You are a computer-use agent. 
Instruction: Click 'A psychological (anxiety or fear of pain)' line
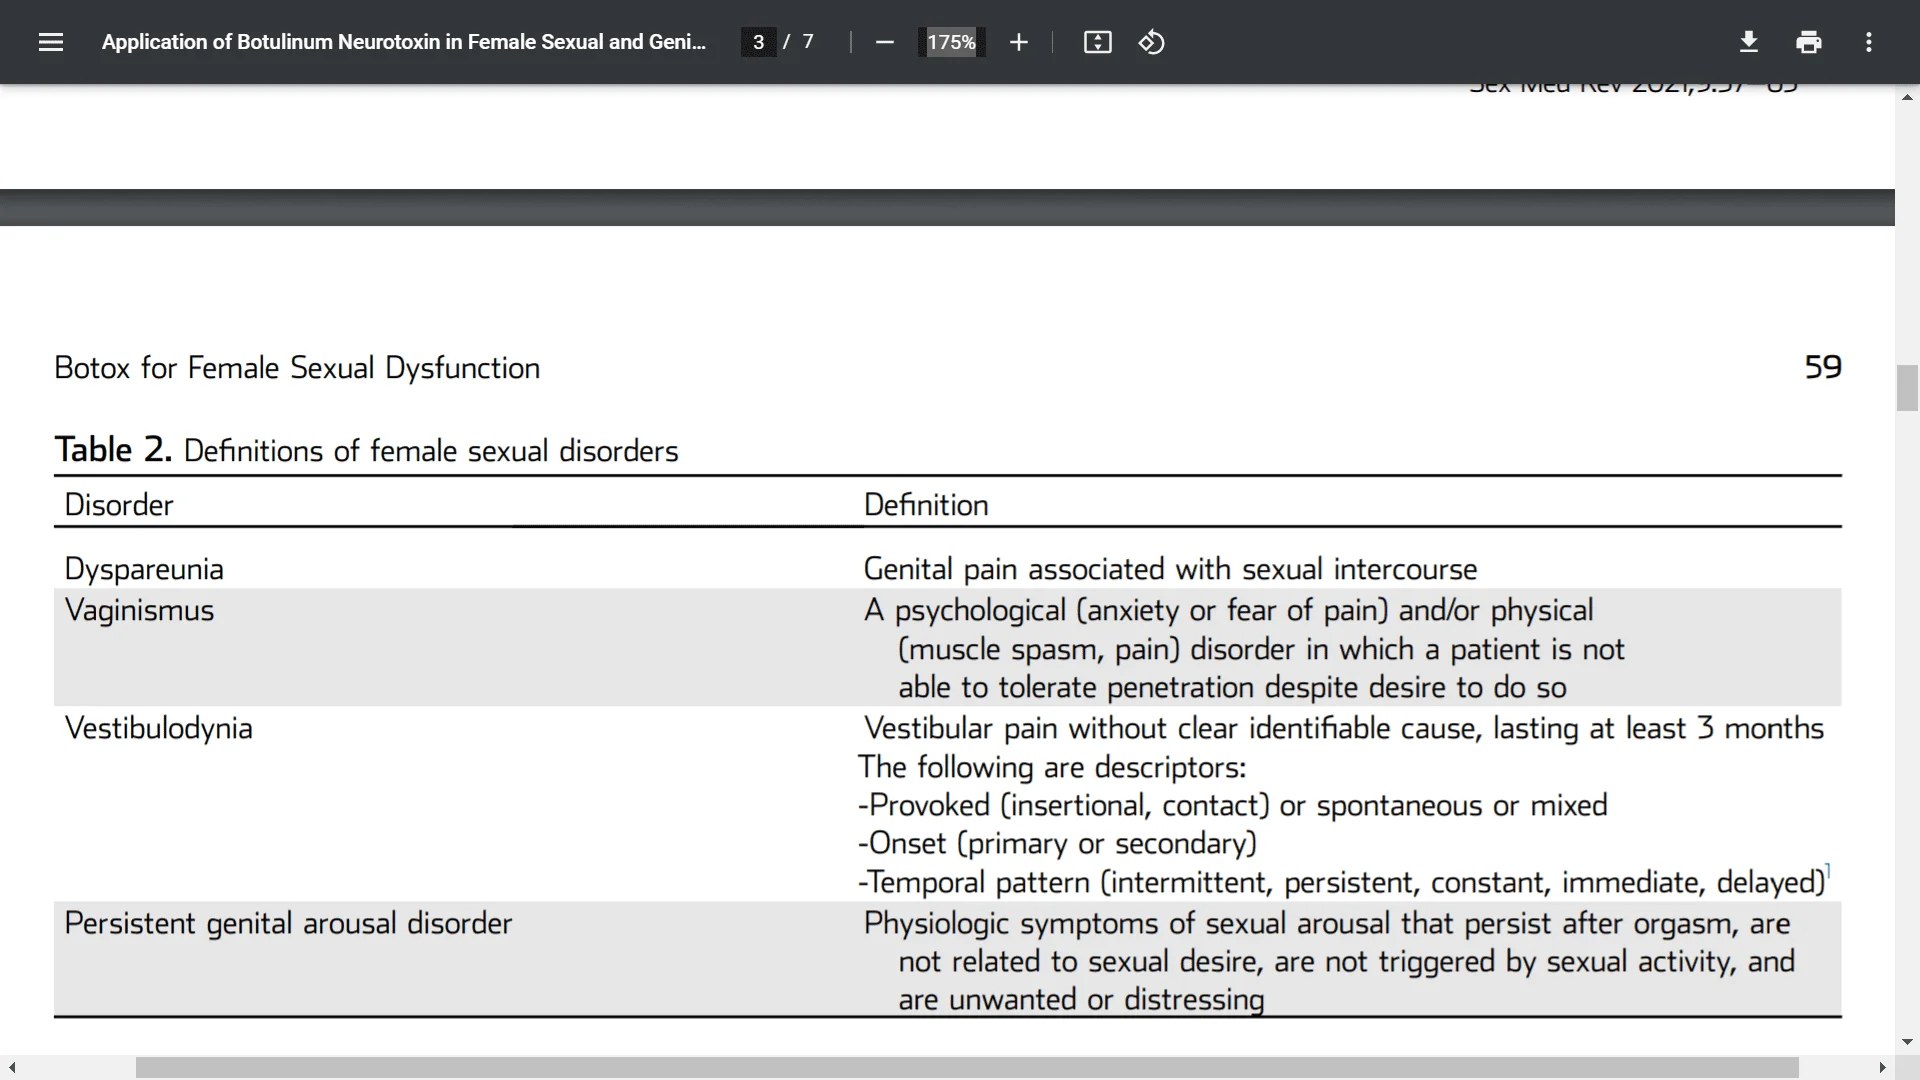1229,610
